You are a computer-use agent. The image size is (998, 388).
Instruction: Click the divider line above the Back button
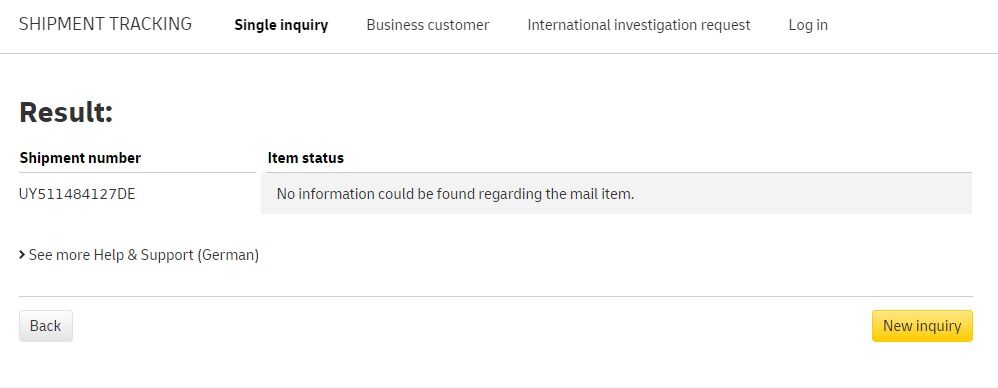(496, 296)
